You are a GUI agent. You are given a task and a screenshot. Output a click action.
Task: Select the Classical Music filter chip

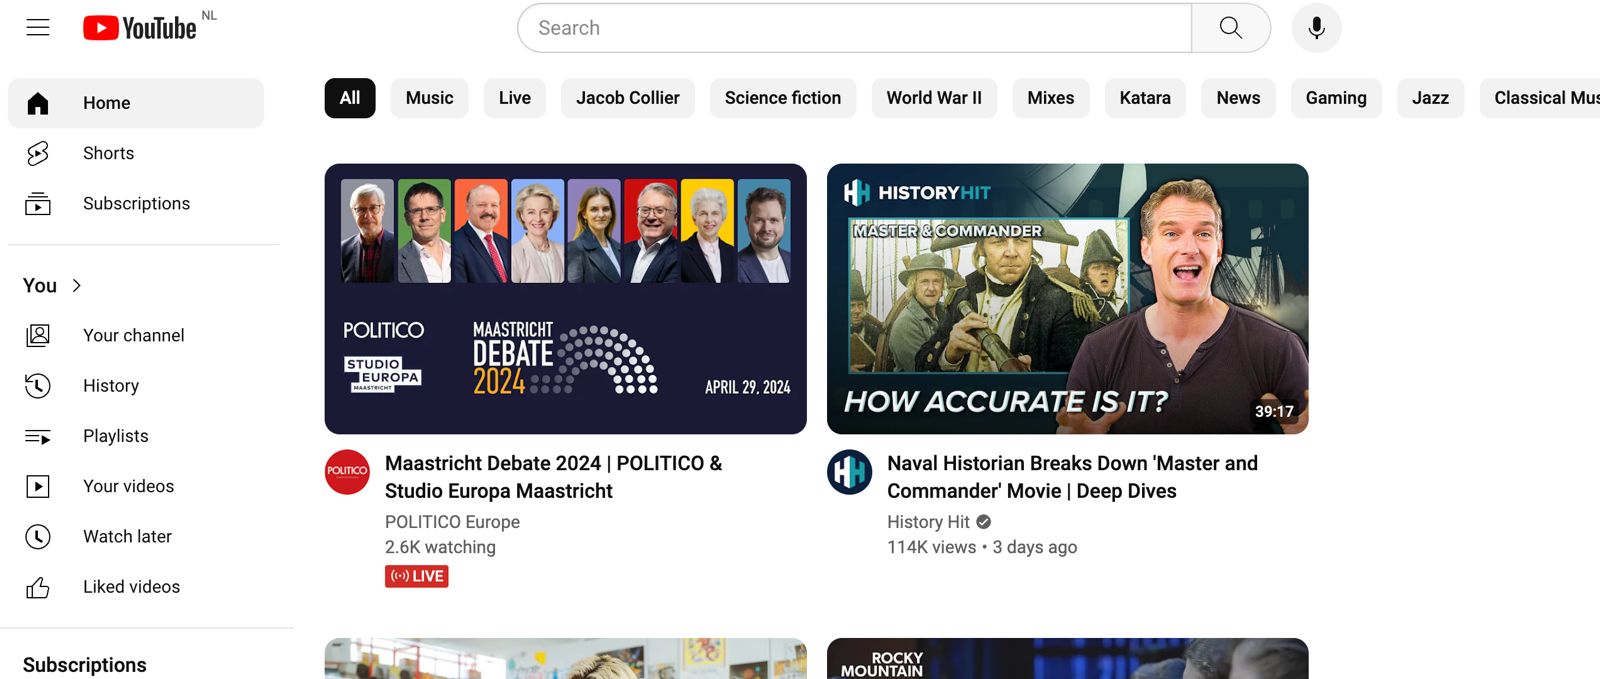point(1540,98)
